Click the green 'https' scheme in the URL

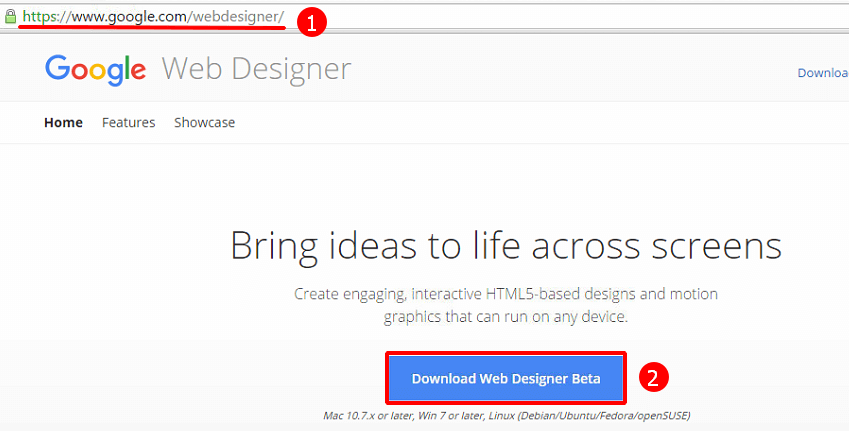pyautogui.click(x=42, y=17)
